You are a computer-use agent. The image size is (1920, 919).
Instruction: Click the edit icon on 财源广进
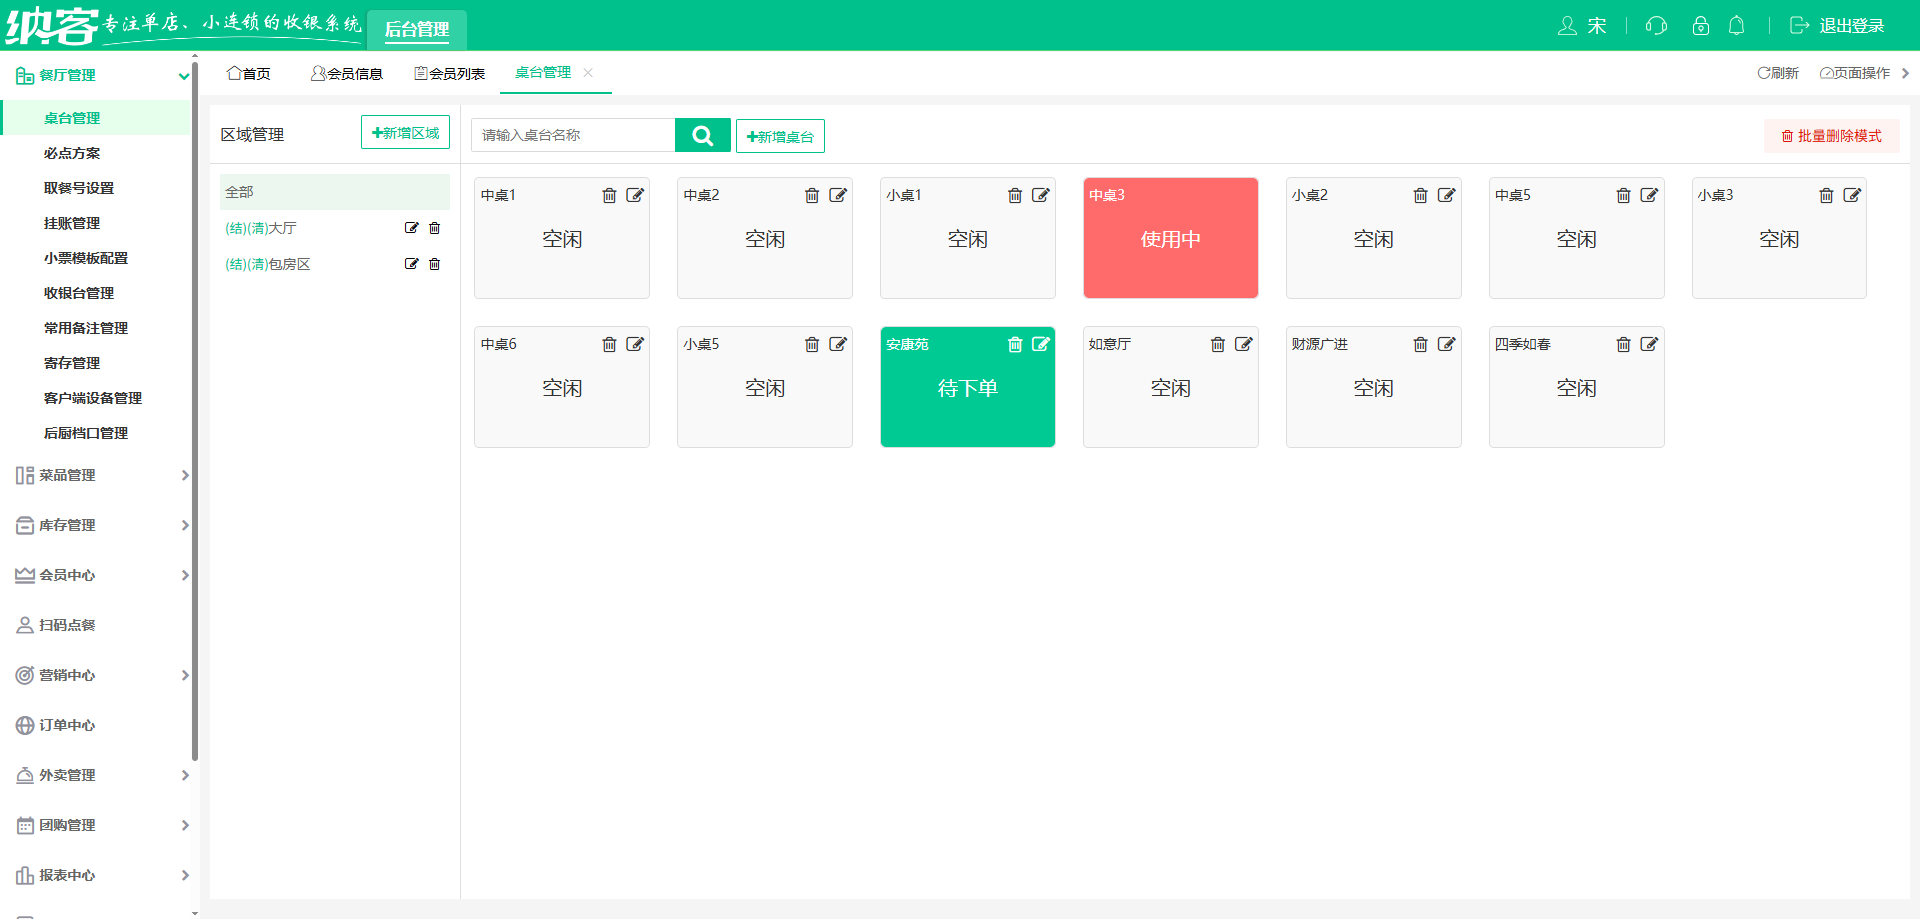pyautogui.click(x=1446, y=344)
